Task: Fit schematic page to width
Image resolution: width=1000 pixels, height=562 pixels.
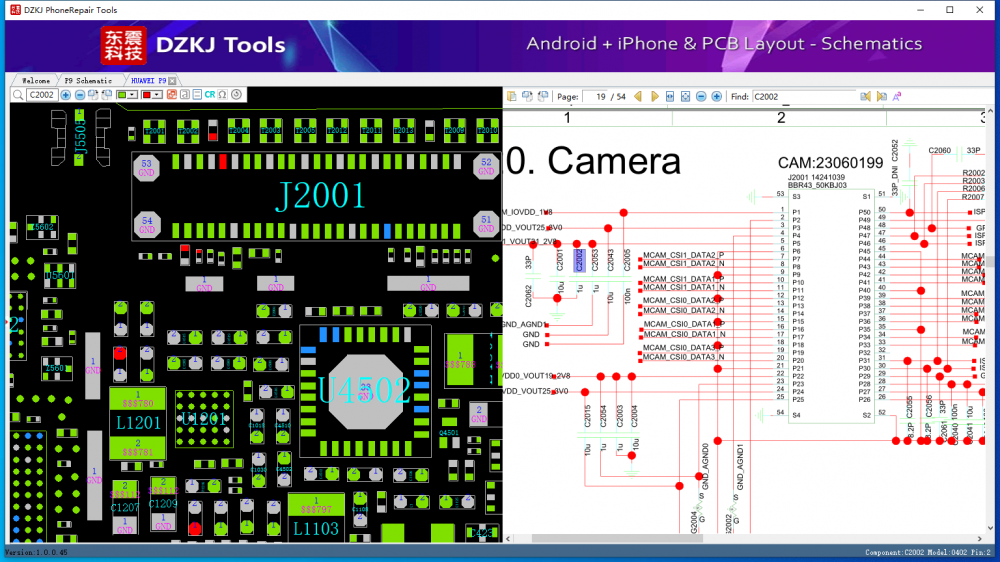Action: pyautogui.click(x=670, y=96)
